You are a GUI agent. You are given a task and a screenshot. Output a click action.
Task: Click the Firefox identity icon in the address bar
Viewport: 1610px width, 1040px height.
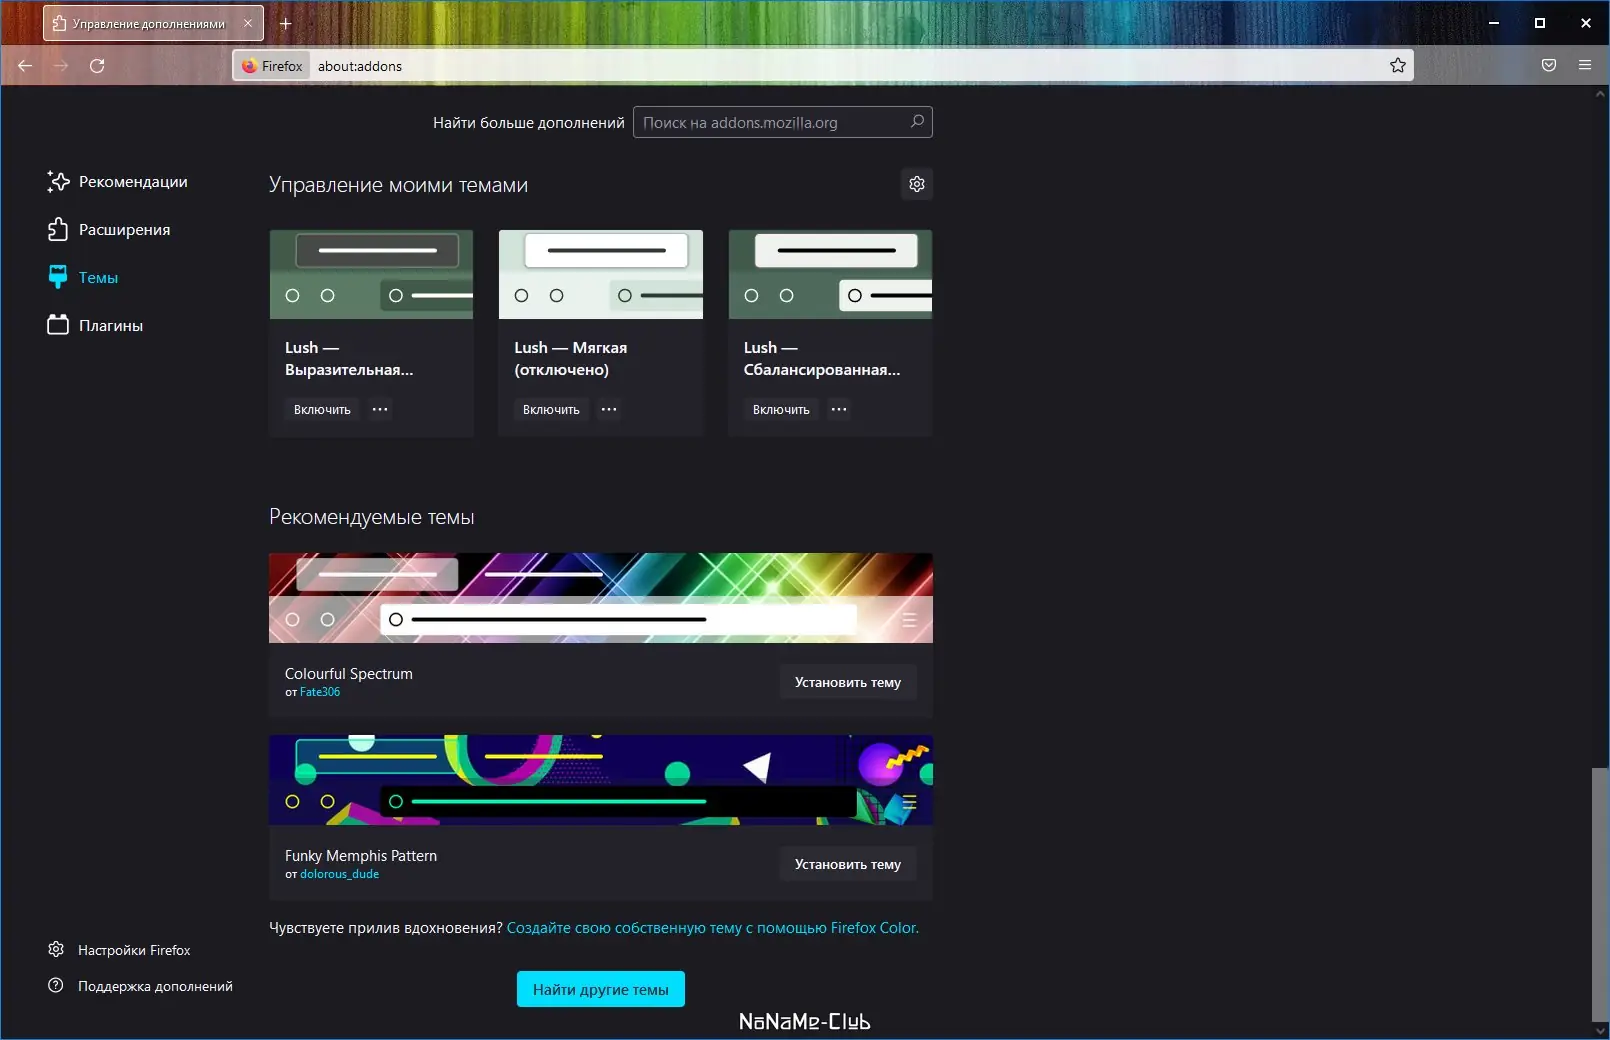pos(272,66)
